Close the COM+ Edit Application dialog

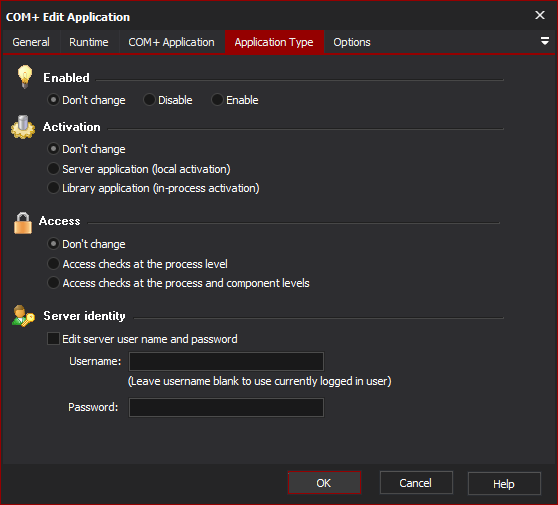coord(539,15)
